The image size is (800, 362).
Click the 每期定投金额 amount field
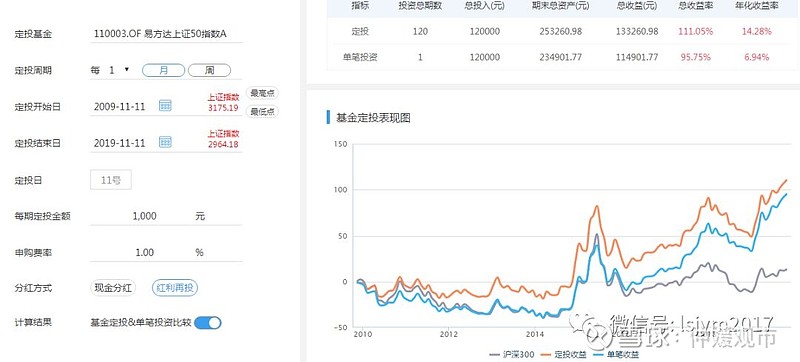pos(166,216)
